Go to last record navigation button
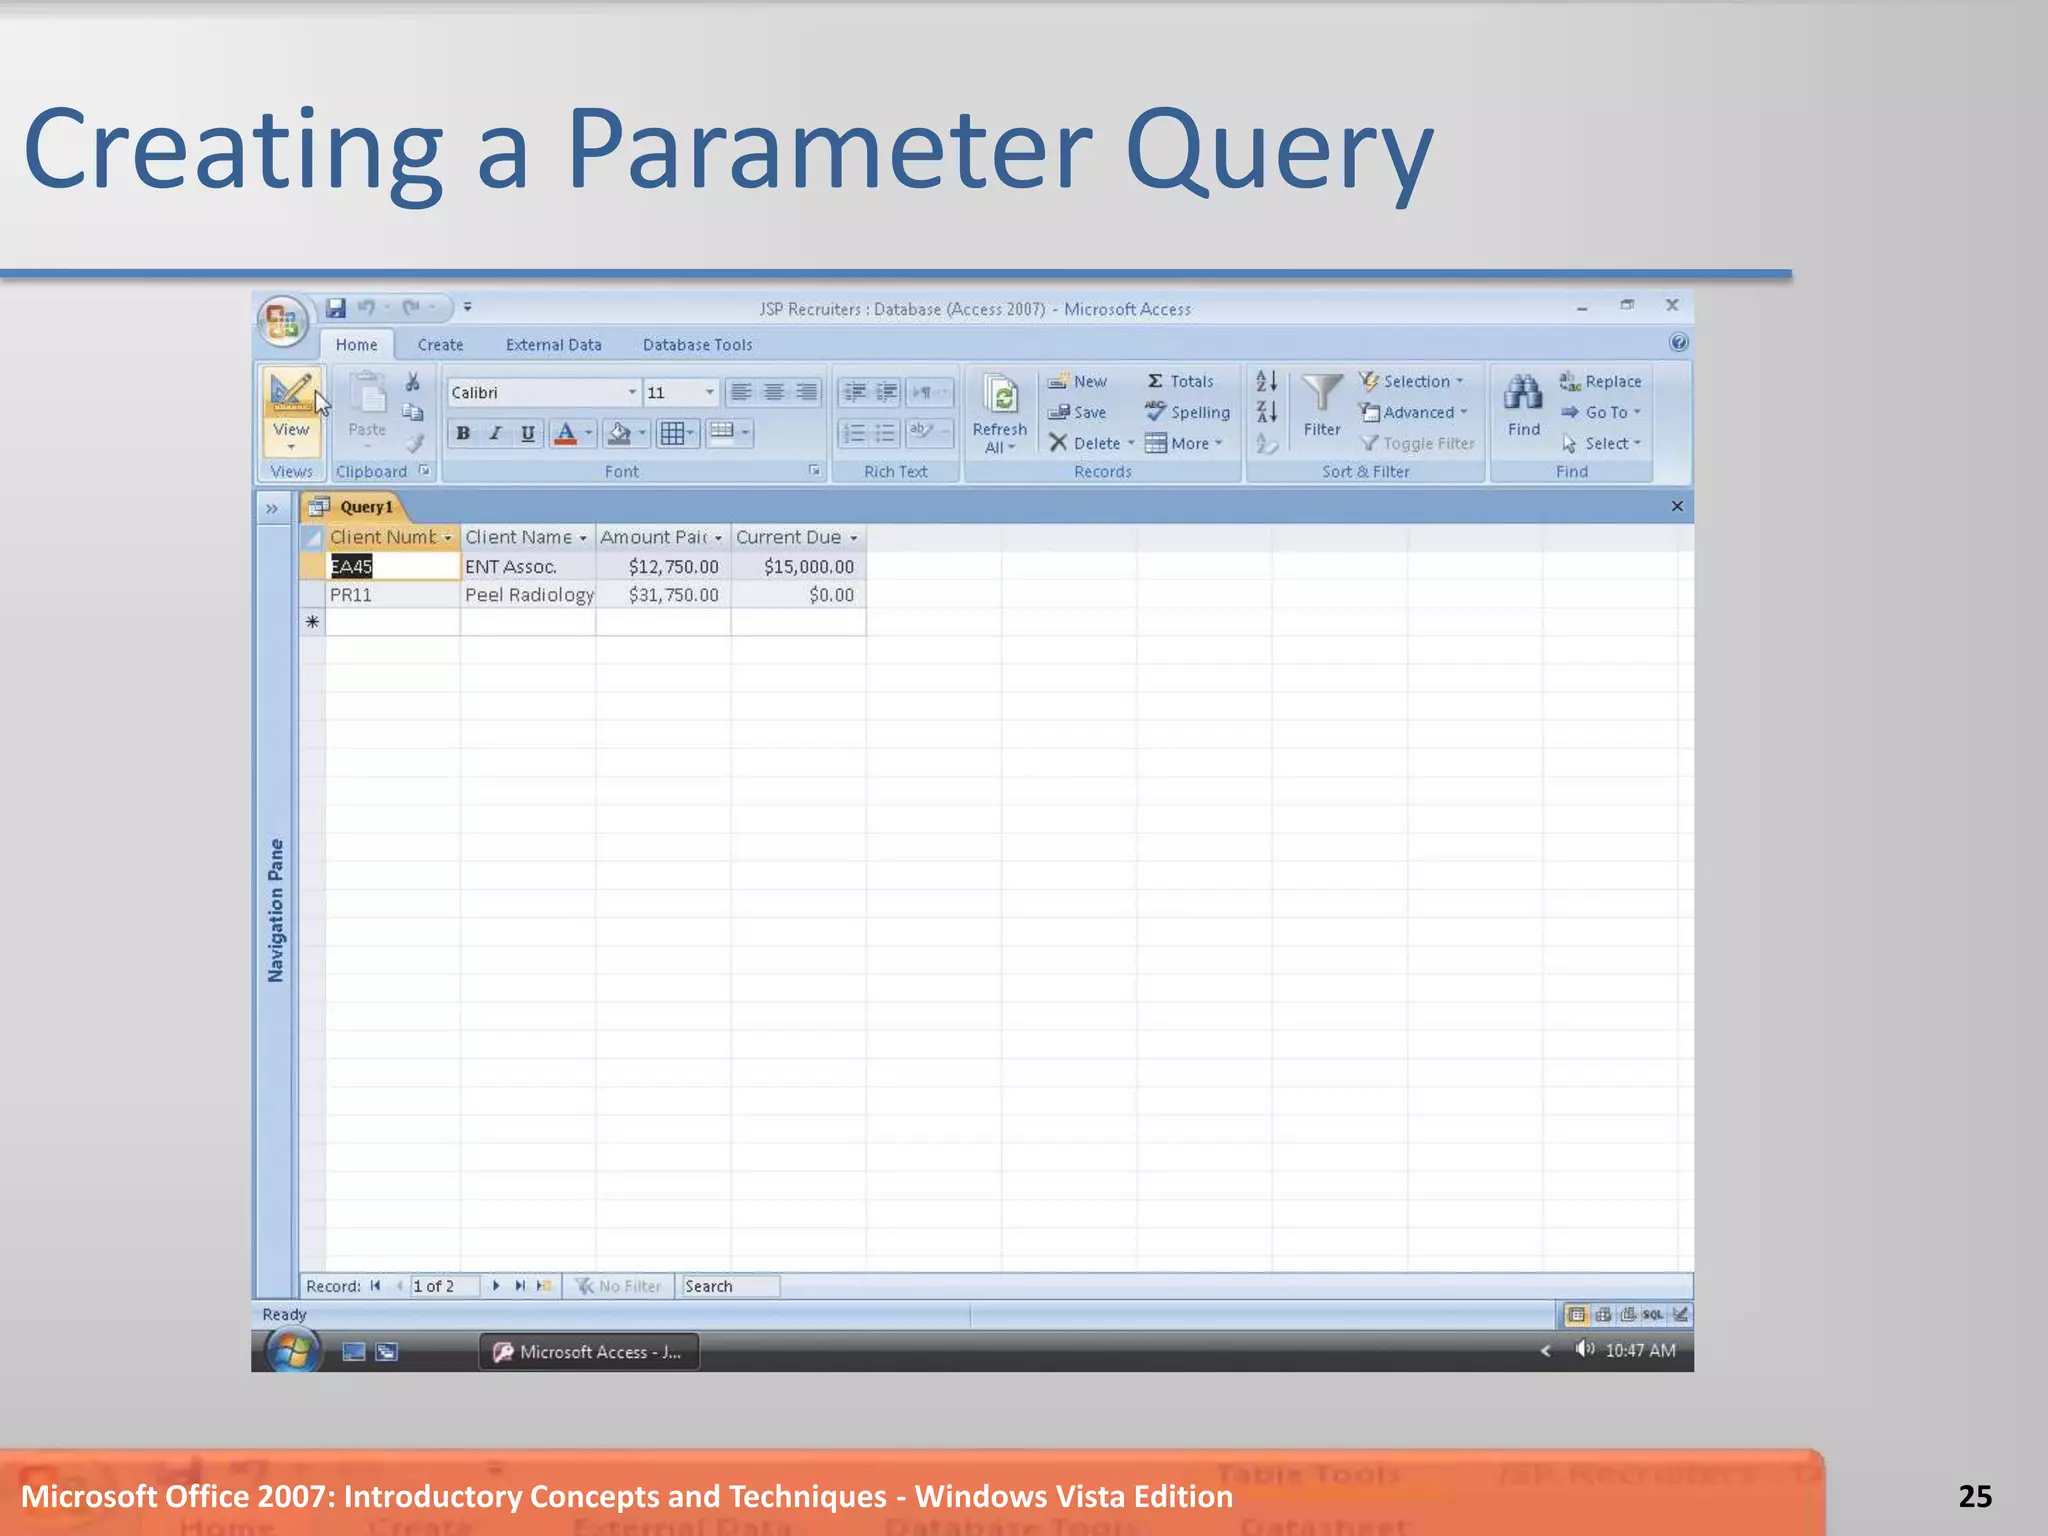 click(520, 1286)
